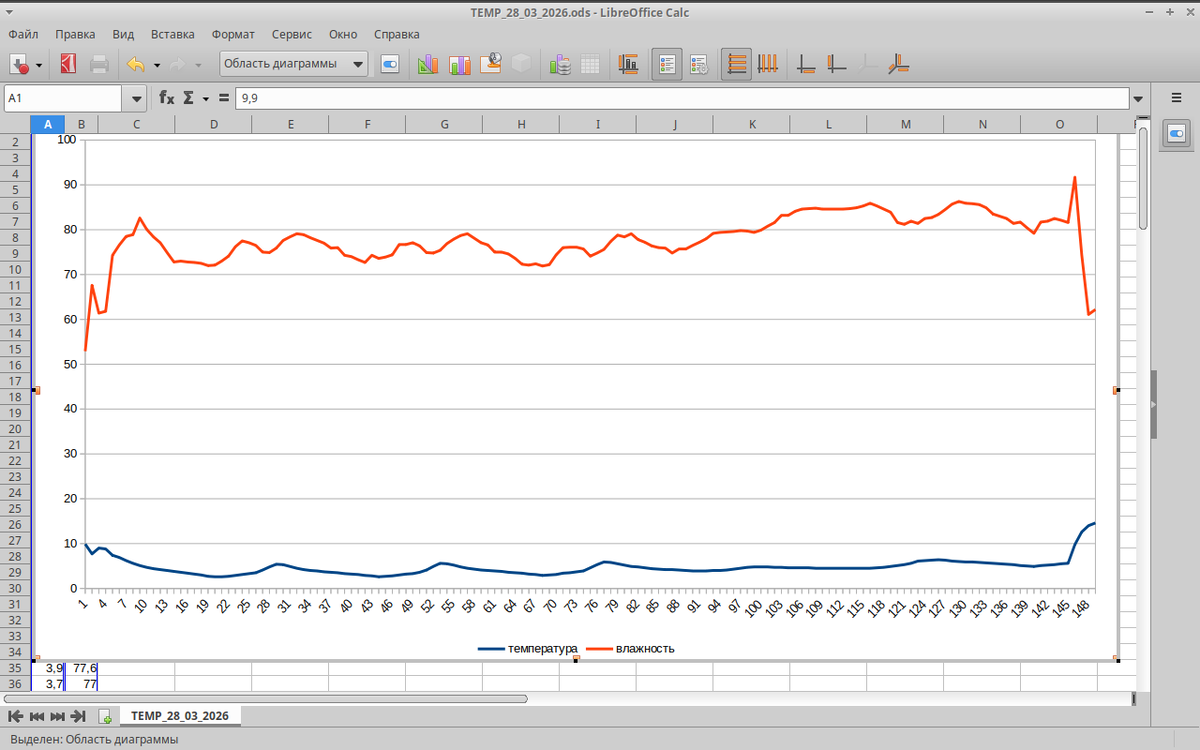Select column header O
1200x750 pixels.
tap(1060, 124)
